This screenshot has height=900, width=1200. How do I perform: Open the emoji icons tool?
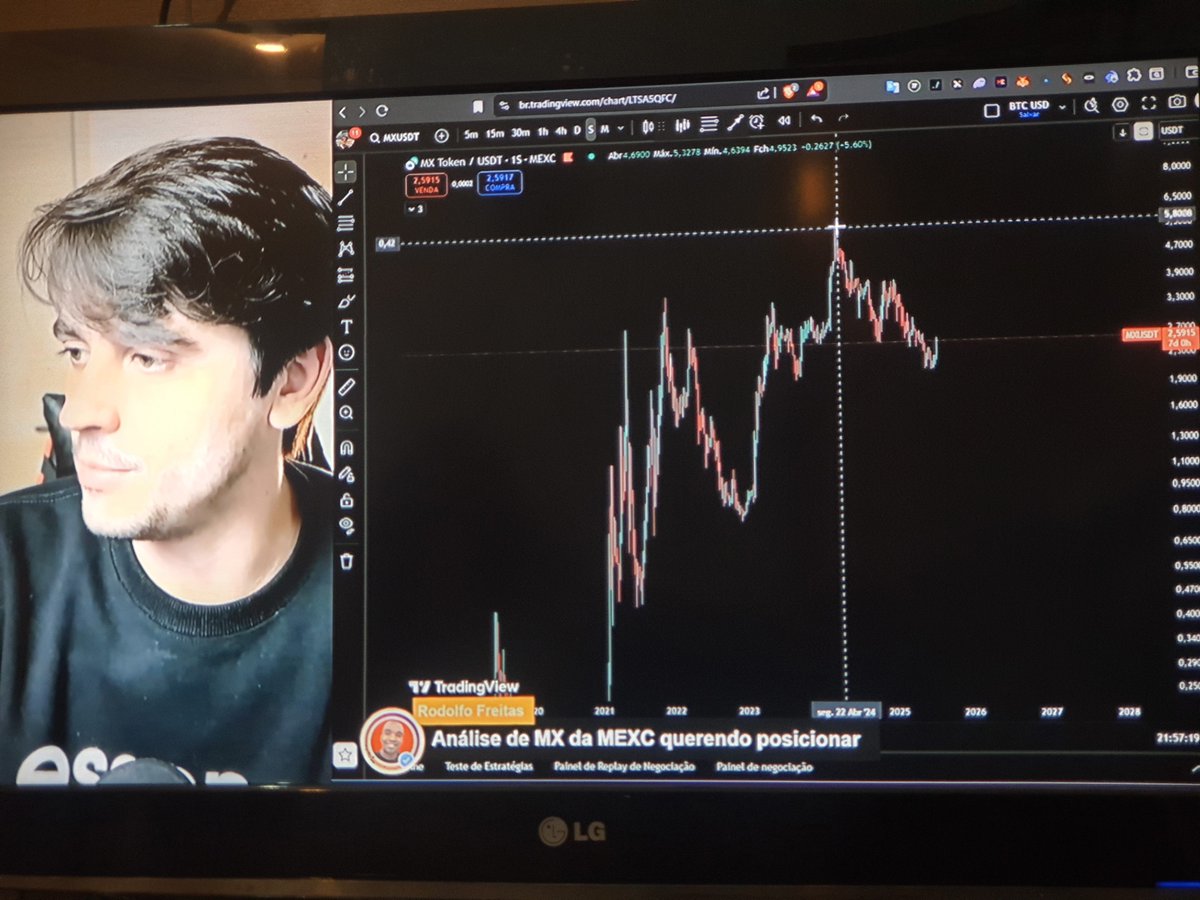pyautogui.click(x=346, y=352)
